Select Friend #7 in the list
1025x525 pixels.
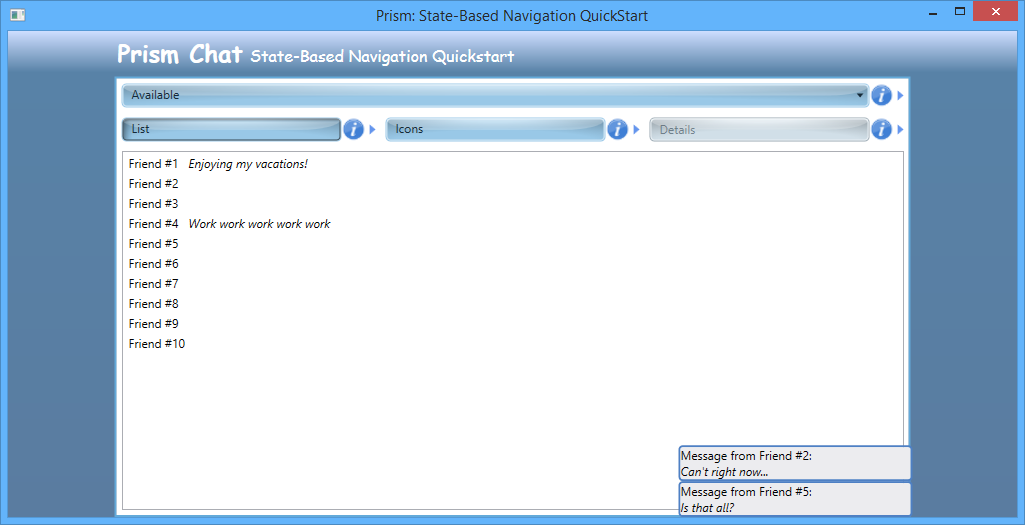click(154, 284)
